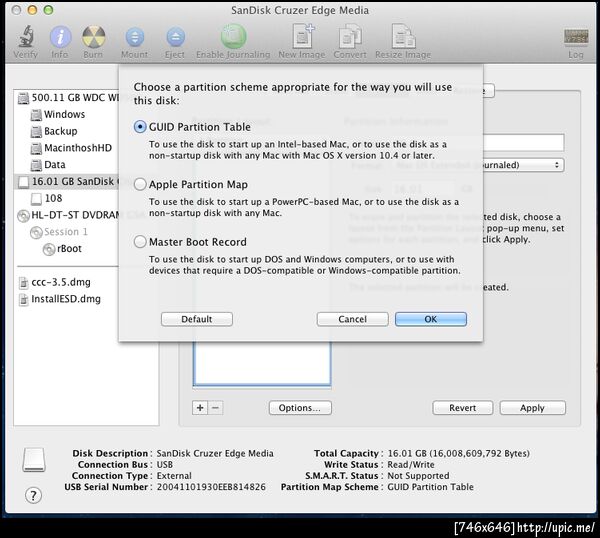
Task: Select the Backup volume label
Action: coord(60,131)
